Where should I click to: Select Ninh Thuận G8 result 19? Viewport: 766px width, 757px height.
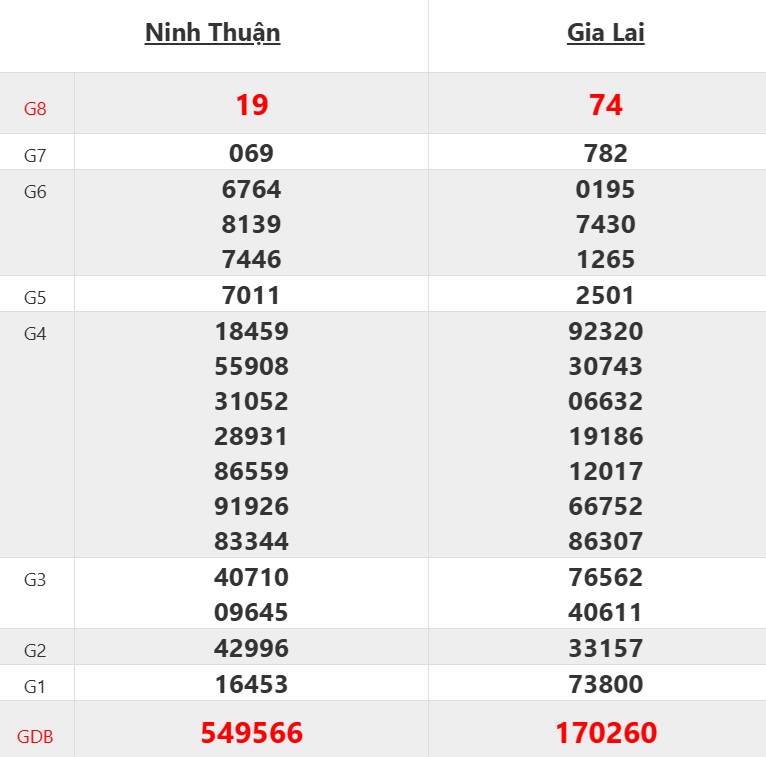click(x=252, y=105)
